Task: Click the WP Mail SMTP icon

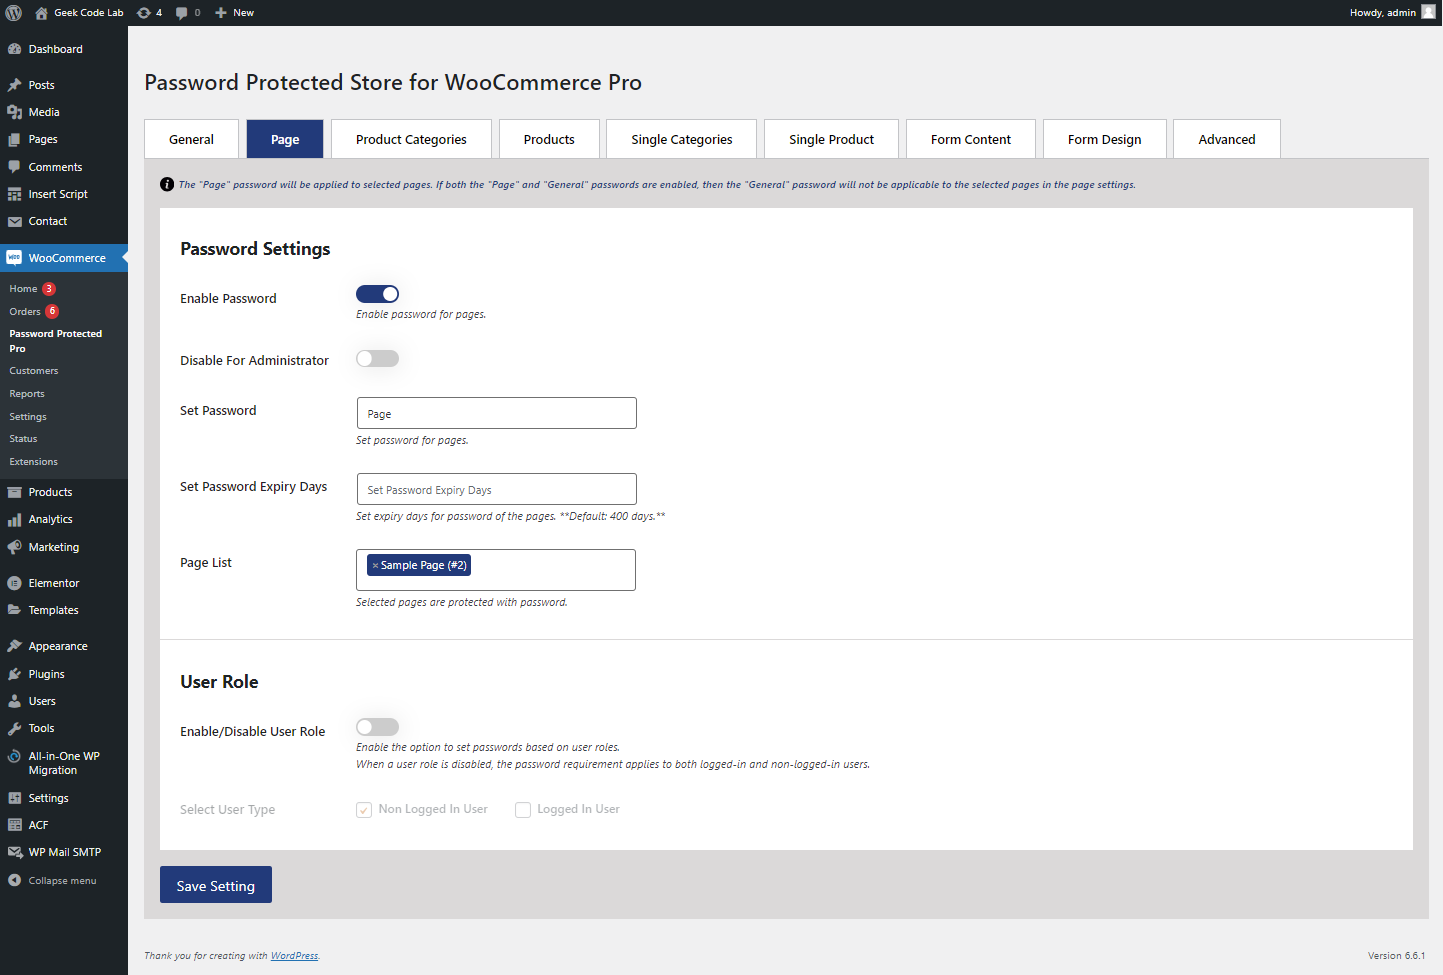Action: [14, 852]
